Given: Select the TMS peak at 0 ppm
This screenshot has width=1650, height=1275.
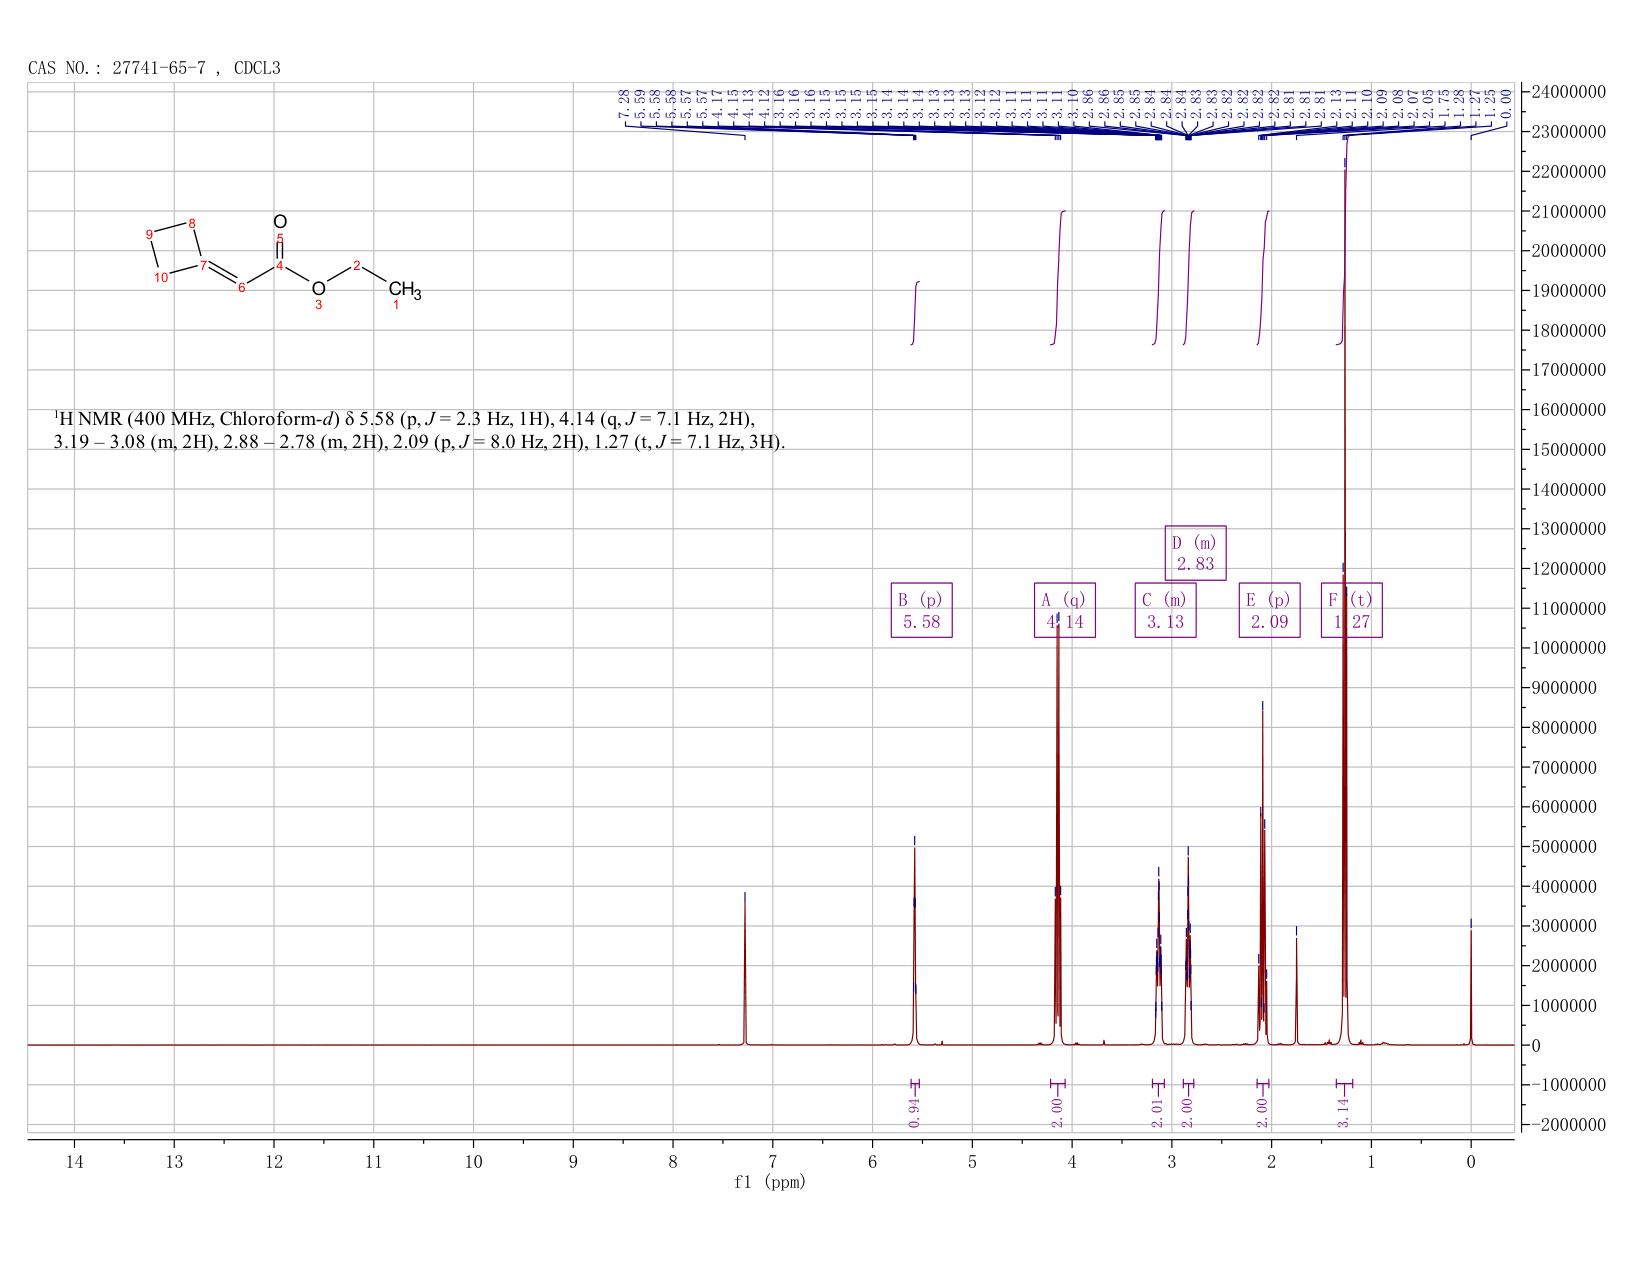Looking at the screenshot, I should 1471,985.
